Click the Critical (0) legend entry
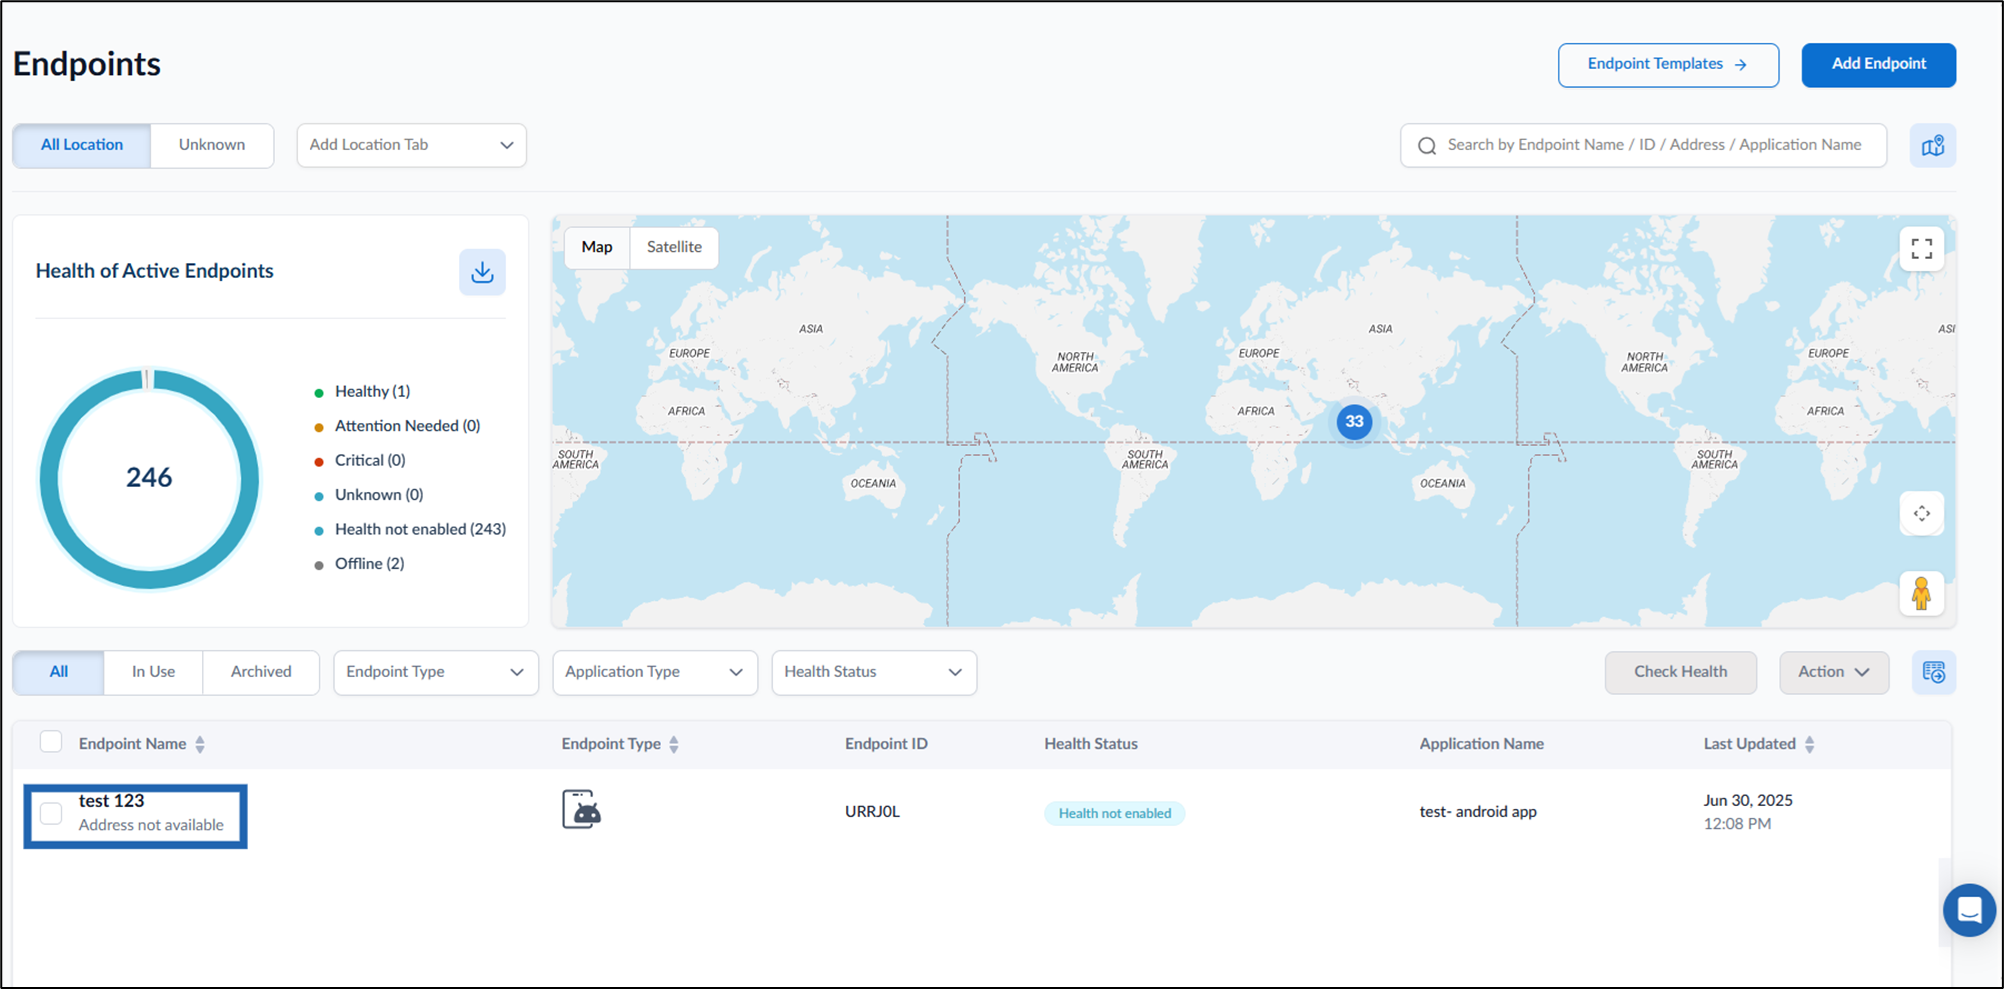 [360, 461]
